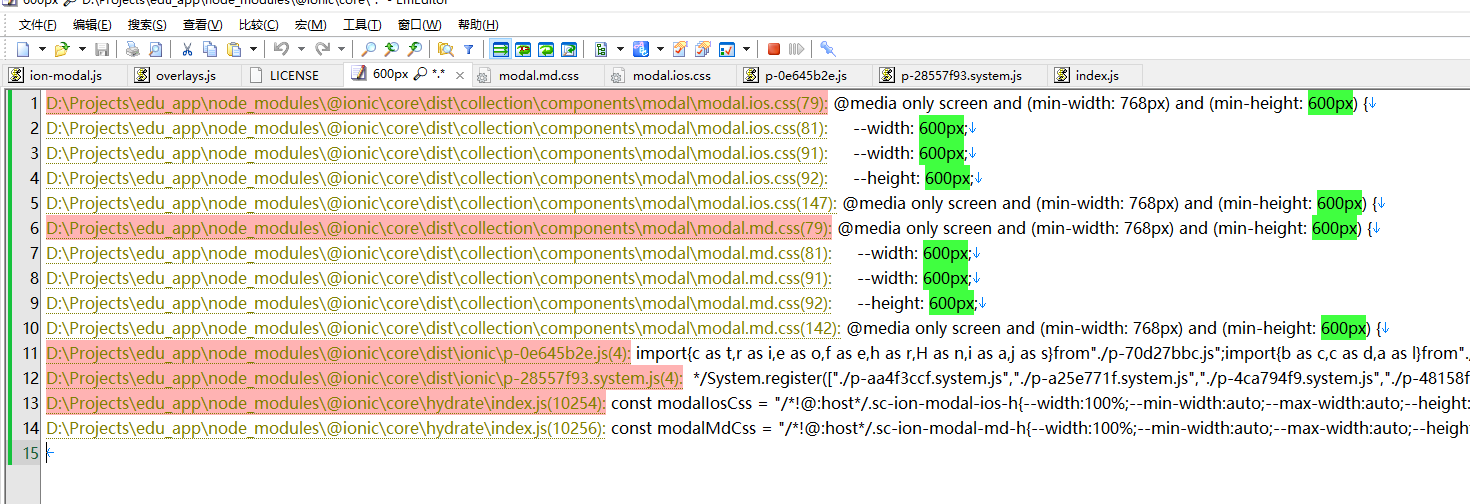This screenshot has width=1470, height=504.
Task: Expand the Configuration properties dropdown arrow
Action: [620, 49]
